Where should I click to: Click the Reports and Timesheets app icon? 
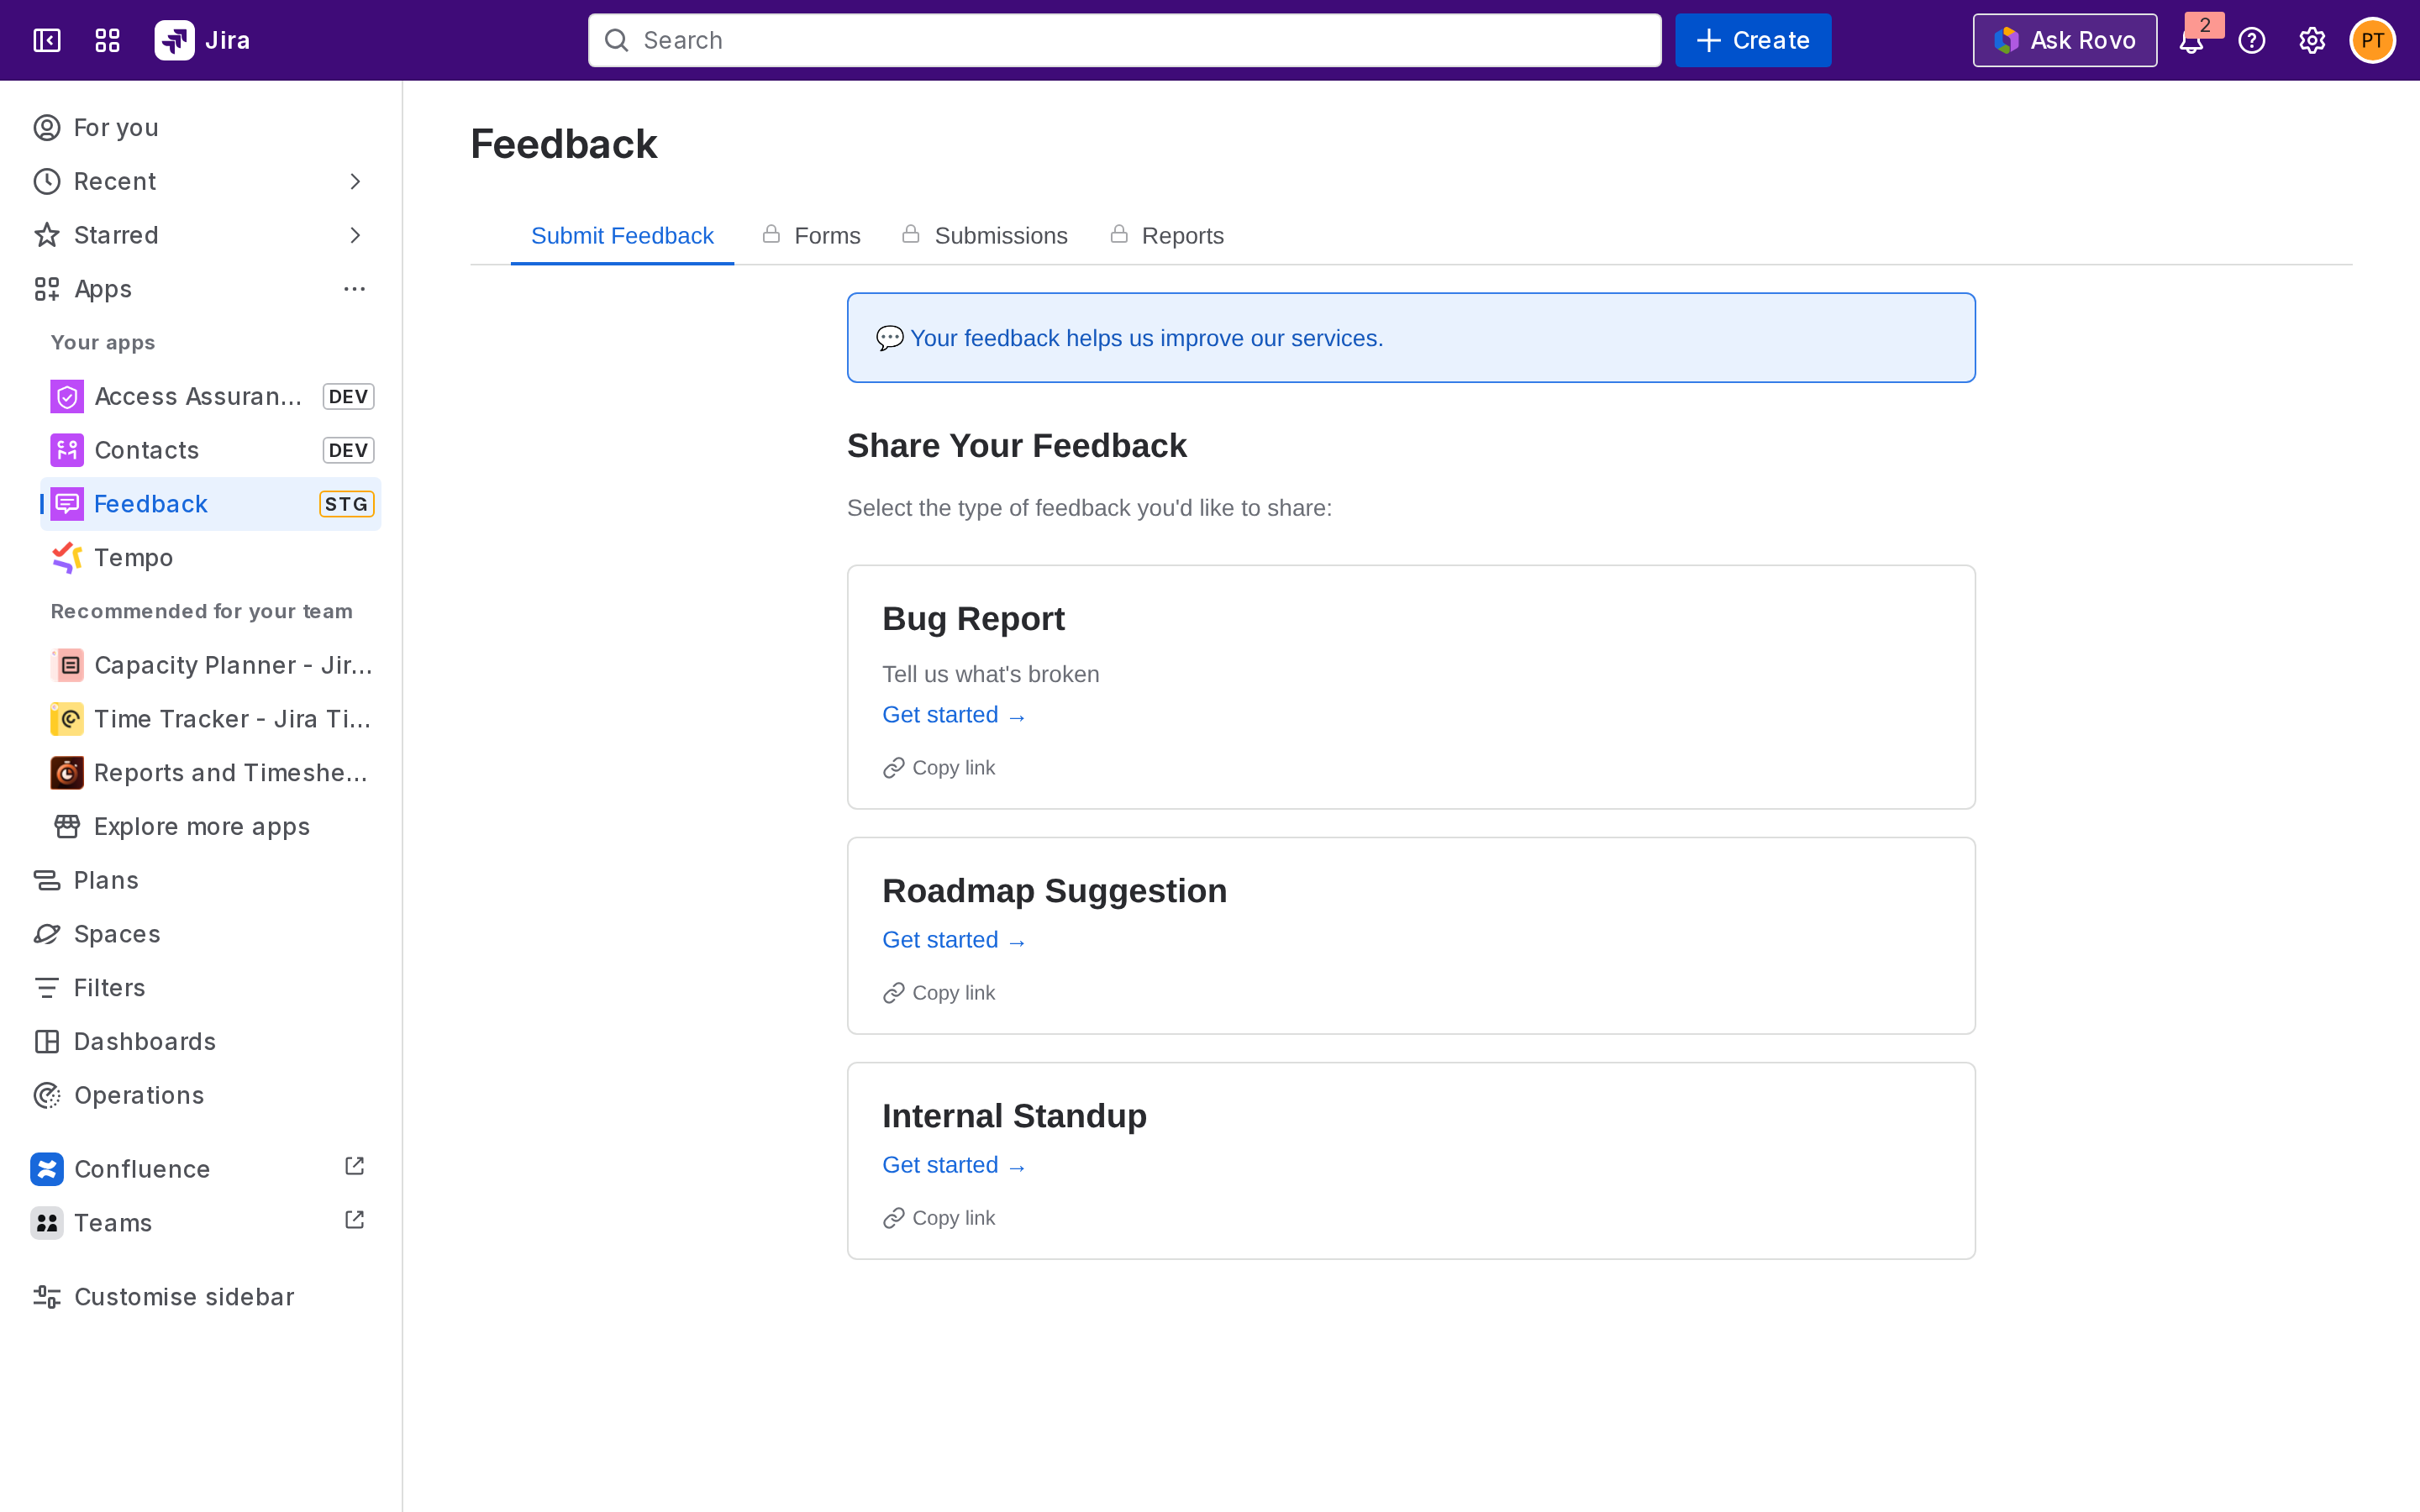[67, 773]
